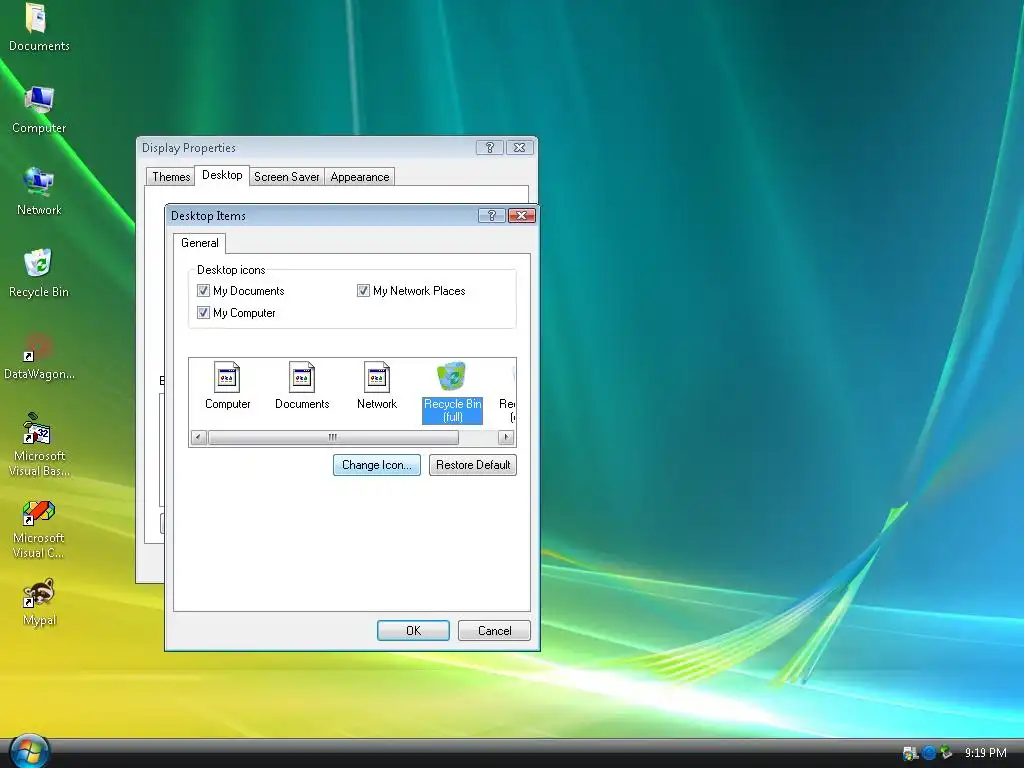Close the Desktop Items dialog with the red X
The image size is (1024, 768).
click(x=522, y=216)
